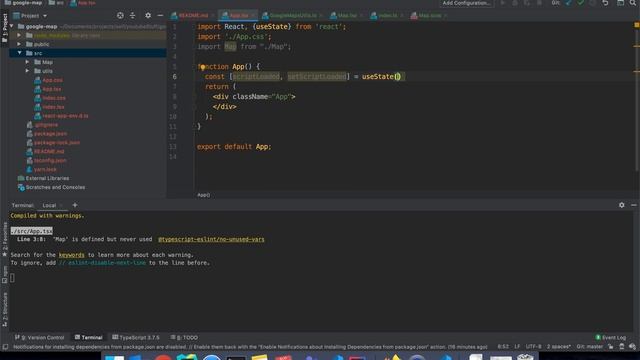The image size is (640, 360).
Task: Hide the terminal panel with minus icon
Action: coord(633,205)
